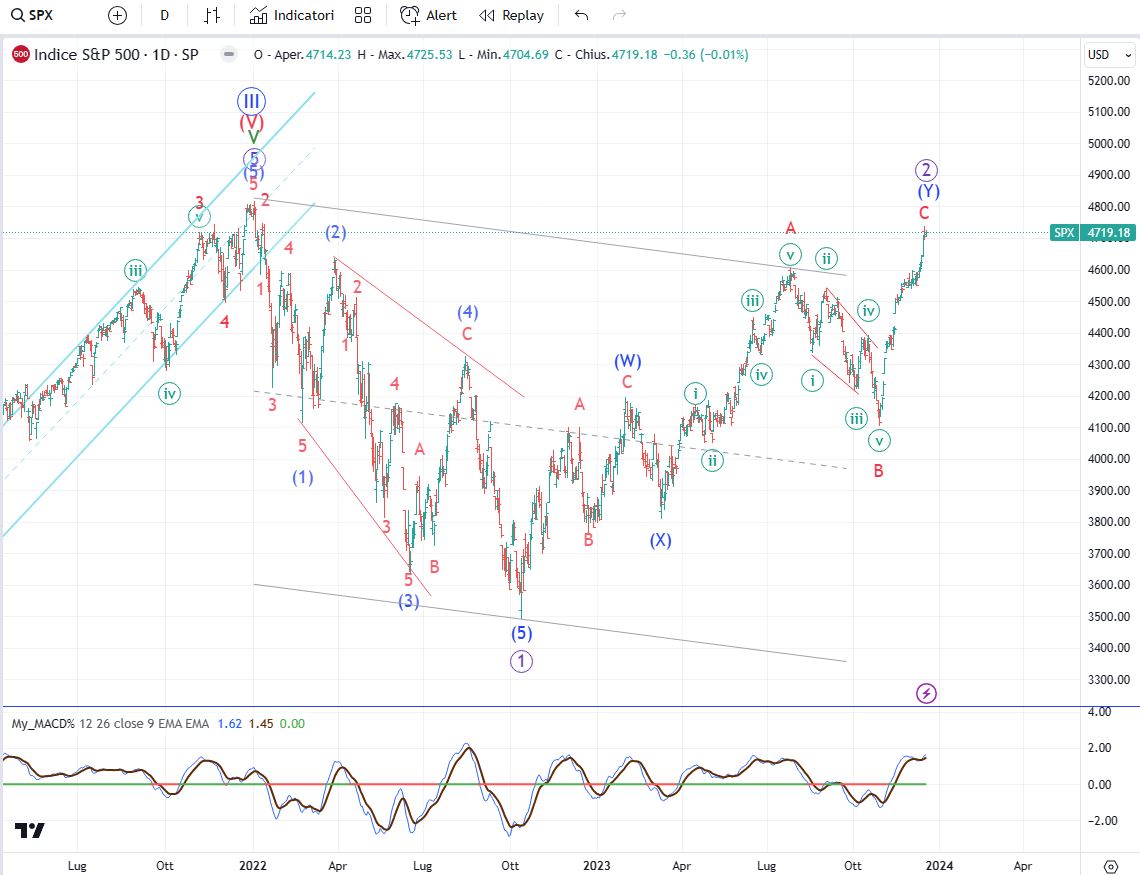Screen dimensions: 1140x875
Task: Click the 3300.00 price axis value
Action: [x=1109, y=680]
